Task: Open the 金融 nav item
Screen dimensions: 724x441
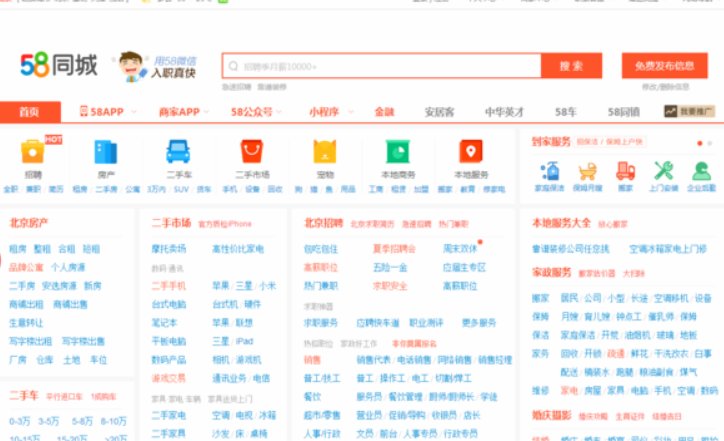Action: pos(384,112)
